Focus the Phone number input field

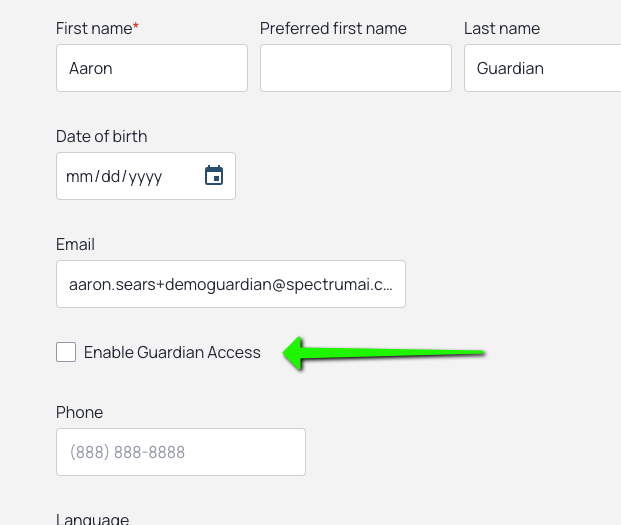click(x=181, y=452)
